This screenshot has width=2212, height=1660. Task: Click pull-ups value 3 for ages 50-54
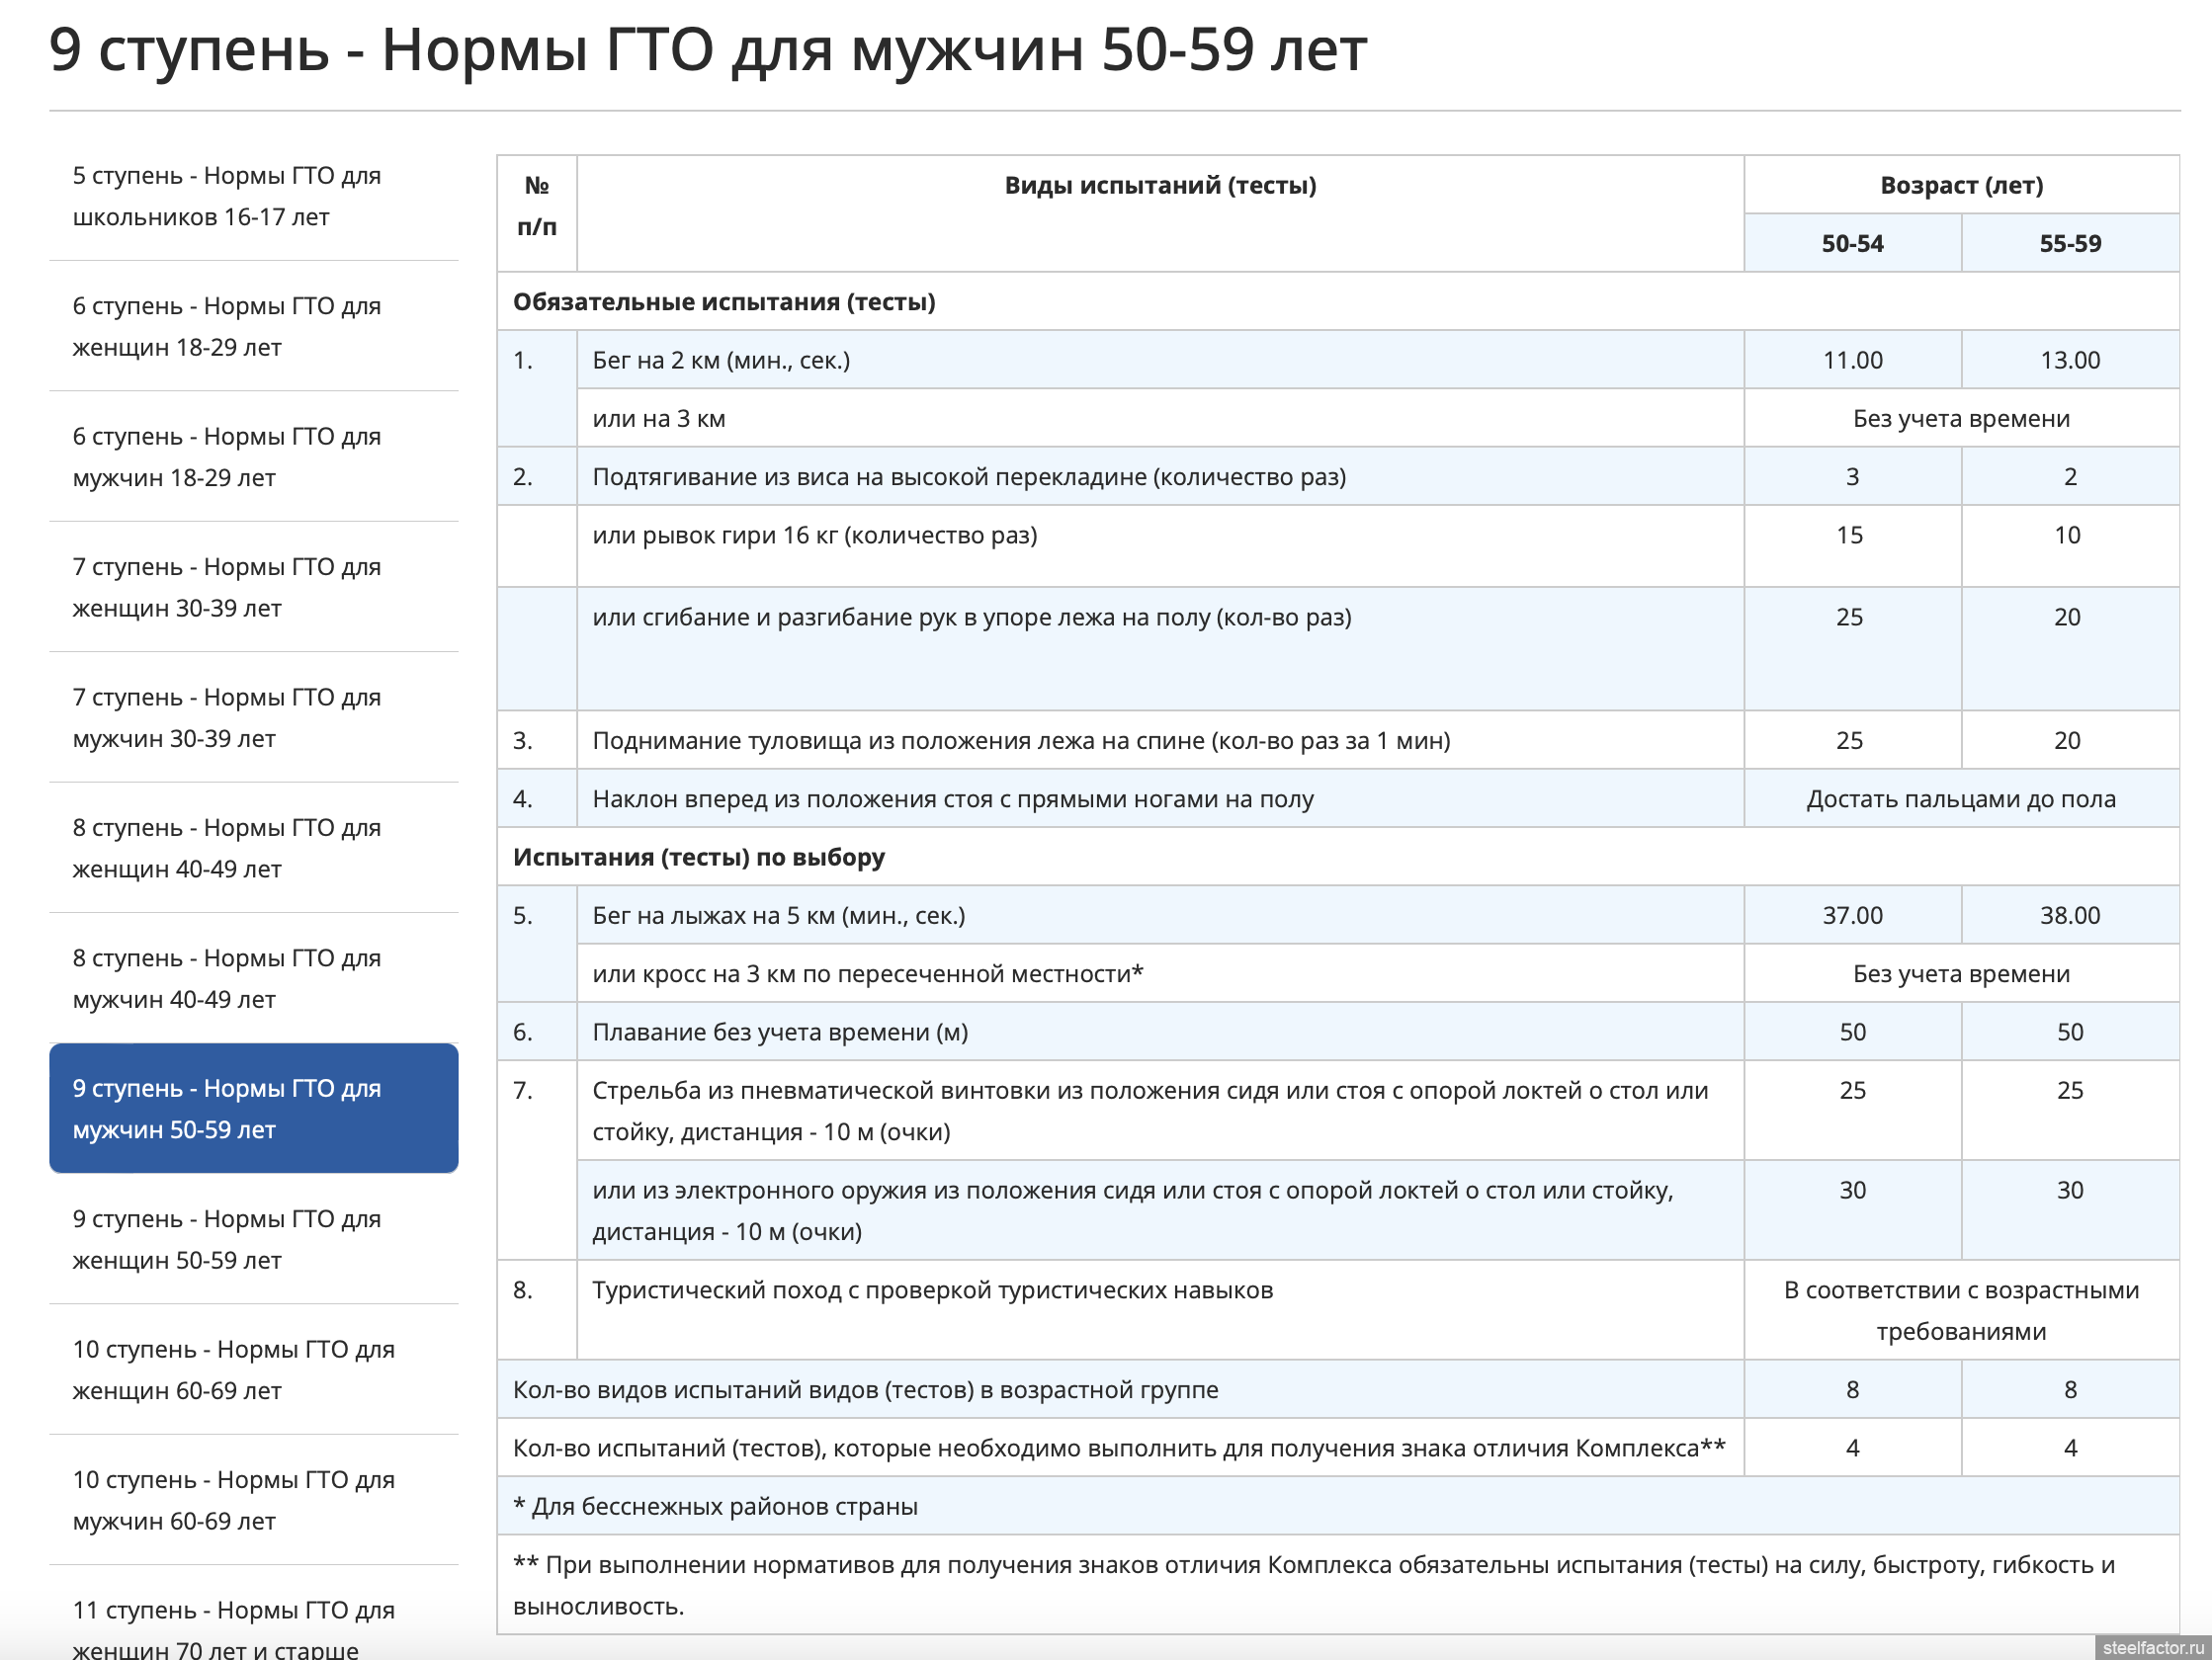tap(1852, 477)
